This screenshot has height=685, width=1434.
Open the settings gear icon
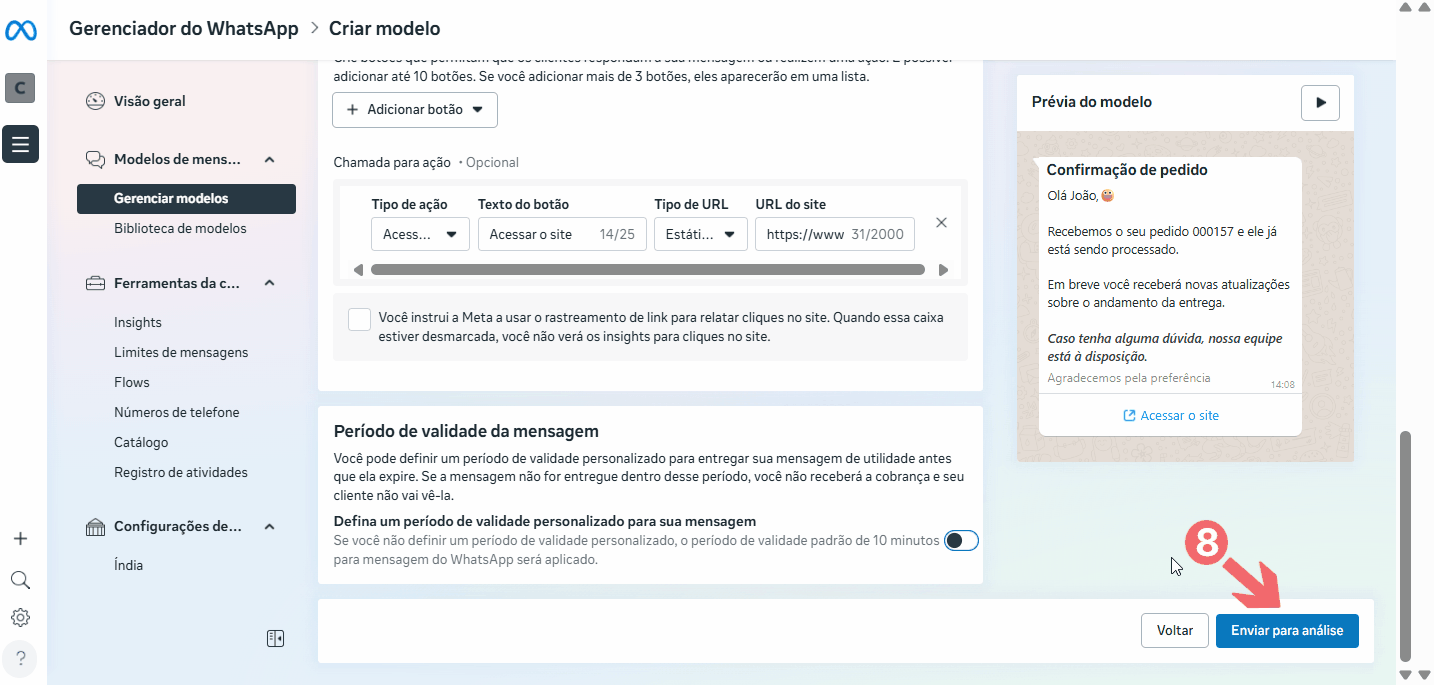pos(20,617)
